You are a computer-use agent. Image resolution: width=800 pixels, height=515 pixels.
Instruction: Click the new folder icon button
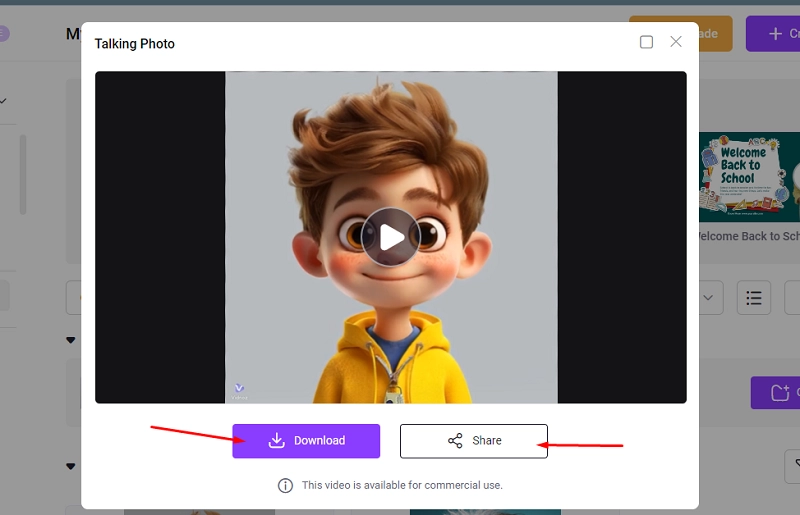click(776, 392)
